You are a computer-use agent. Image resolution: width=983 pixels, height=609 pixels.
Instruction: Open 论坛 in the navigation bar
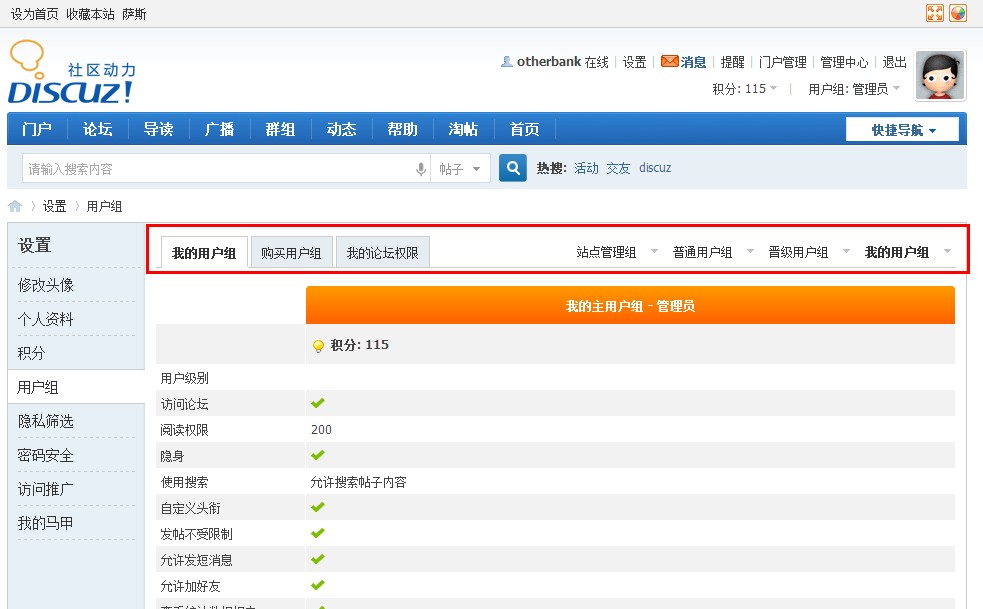[98, 129]
